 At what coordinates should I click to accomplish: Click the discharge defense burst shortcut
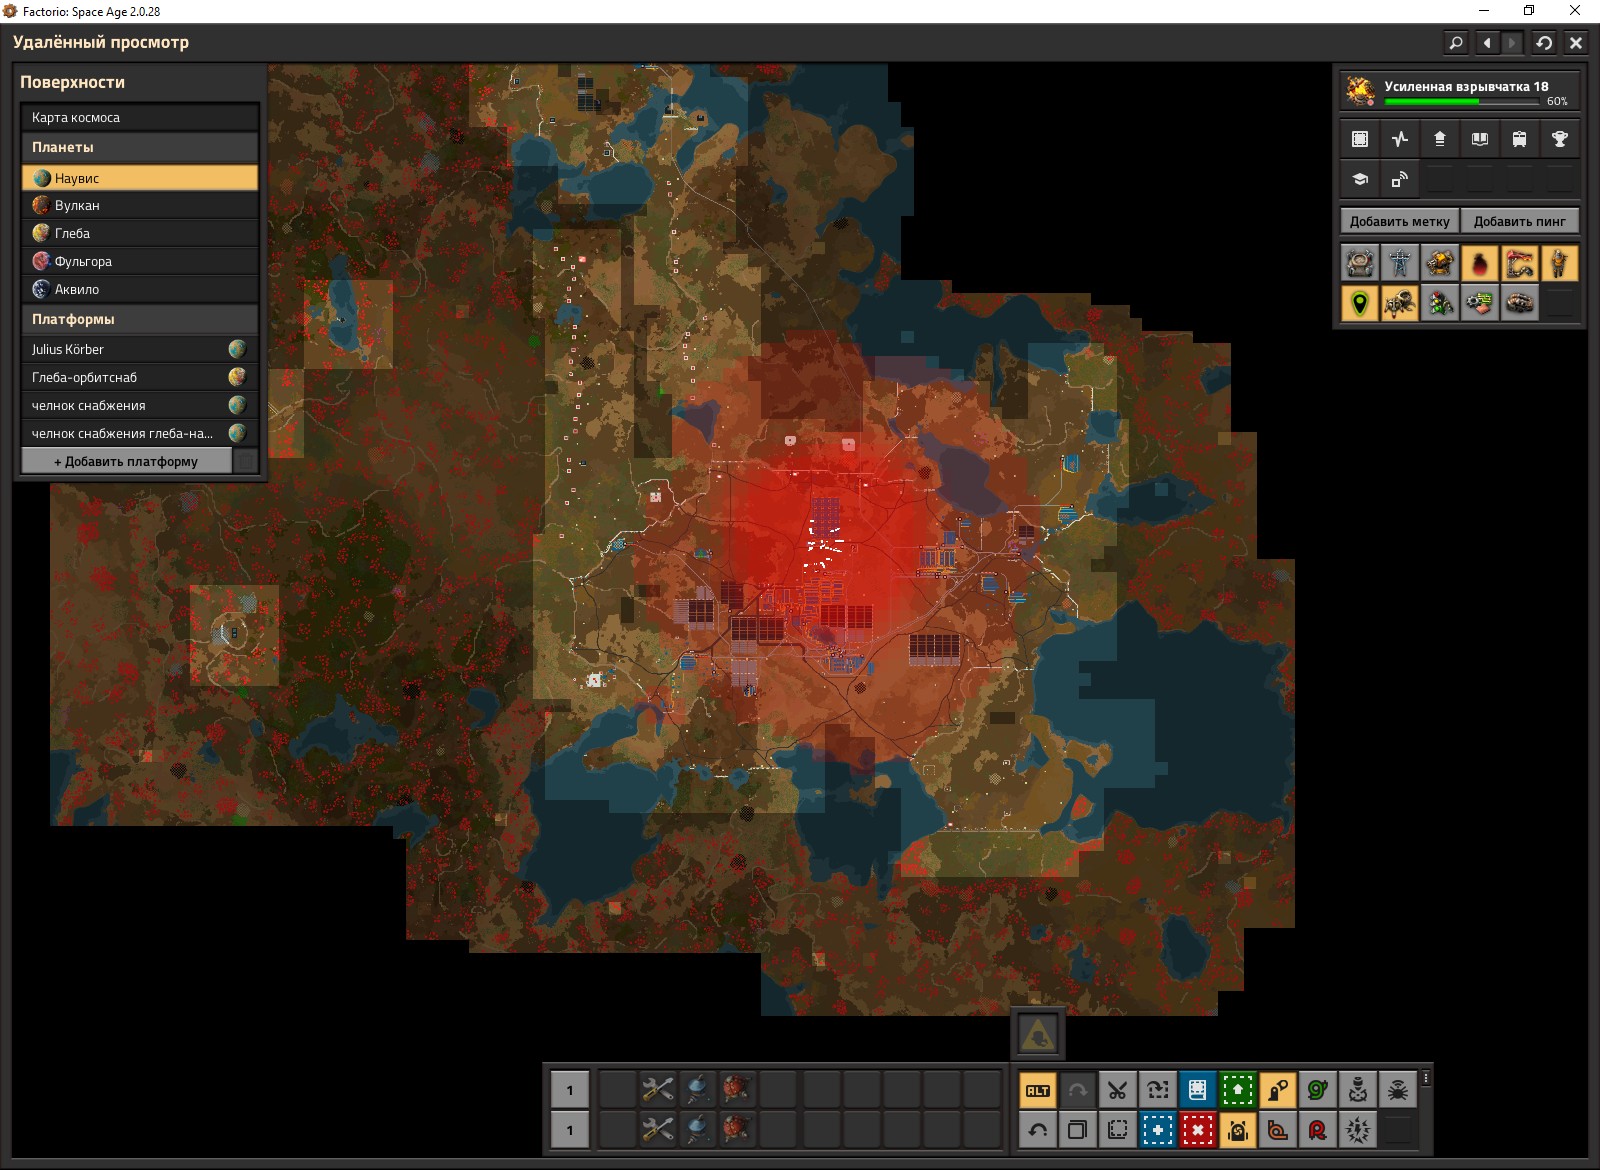(x=1357, y=1130)
